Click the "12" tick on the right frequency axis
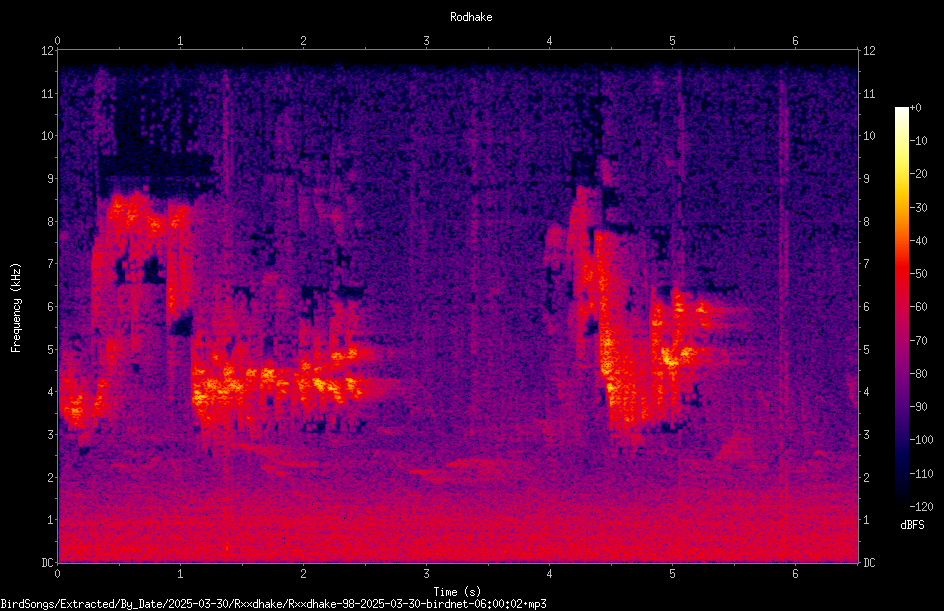The height and width of the screenshot is (611, 944). coord(869,51)
